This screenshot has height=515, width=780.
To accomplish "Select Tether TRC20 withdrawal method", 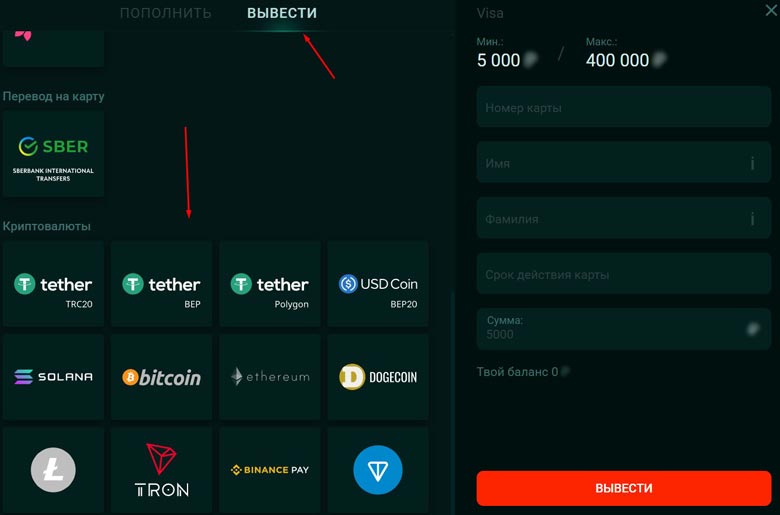I will [53, 284].
